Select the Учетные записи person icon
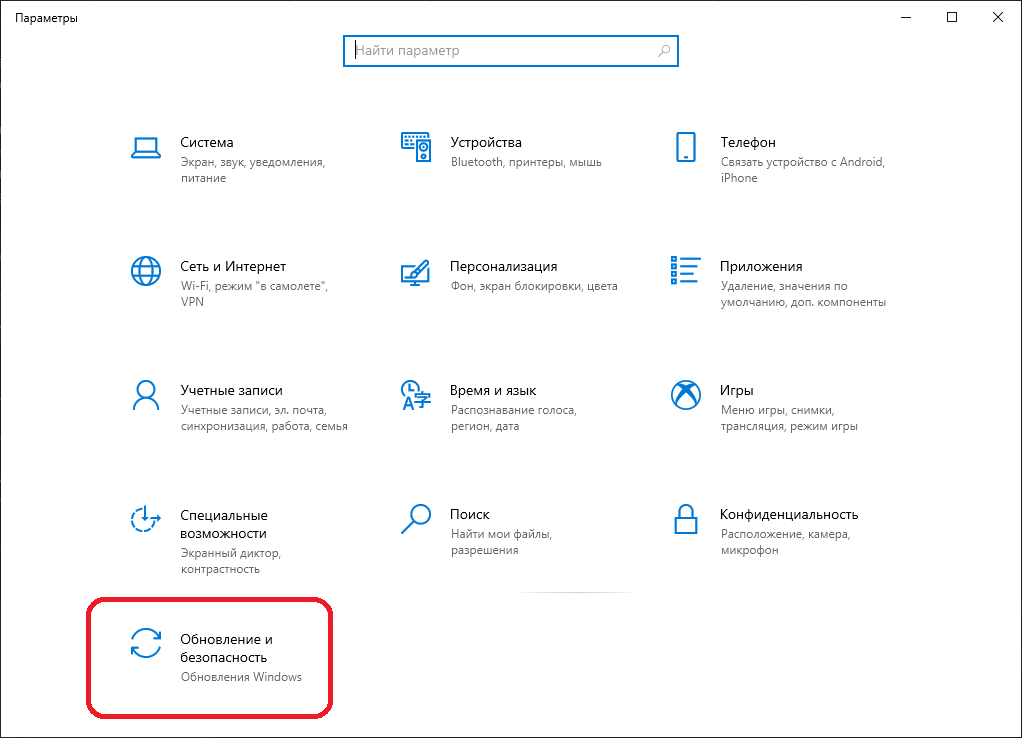Image resolution: width=1022 pixels, height=738 pixels. [x=146, y=395]
